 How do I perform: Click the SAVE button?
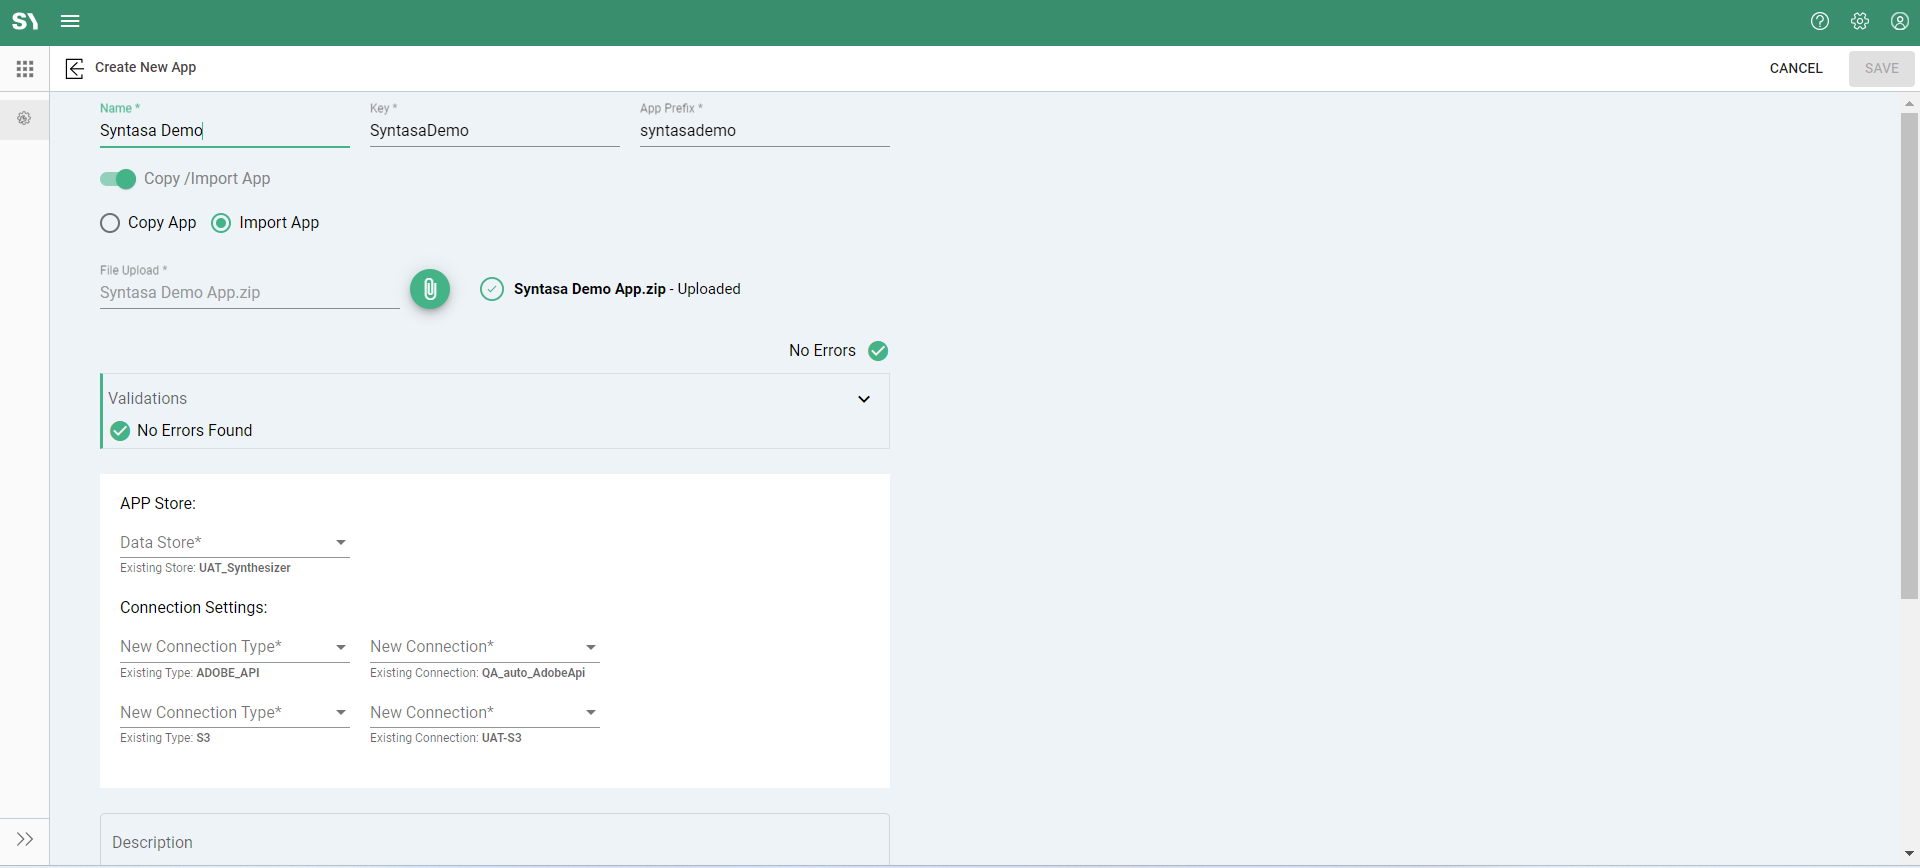click(x=1881, y=68)
